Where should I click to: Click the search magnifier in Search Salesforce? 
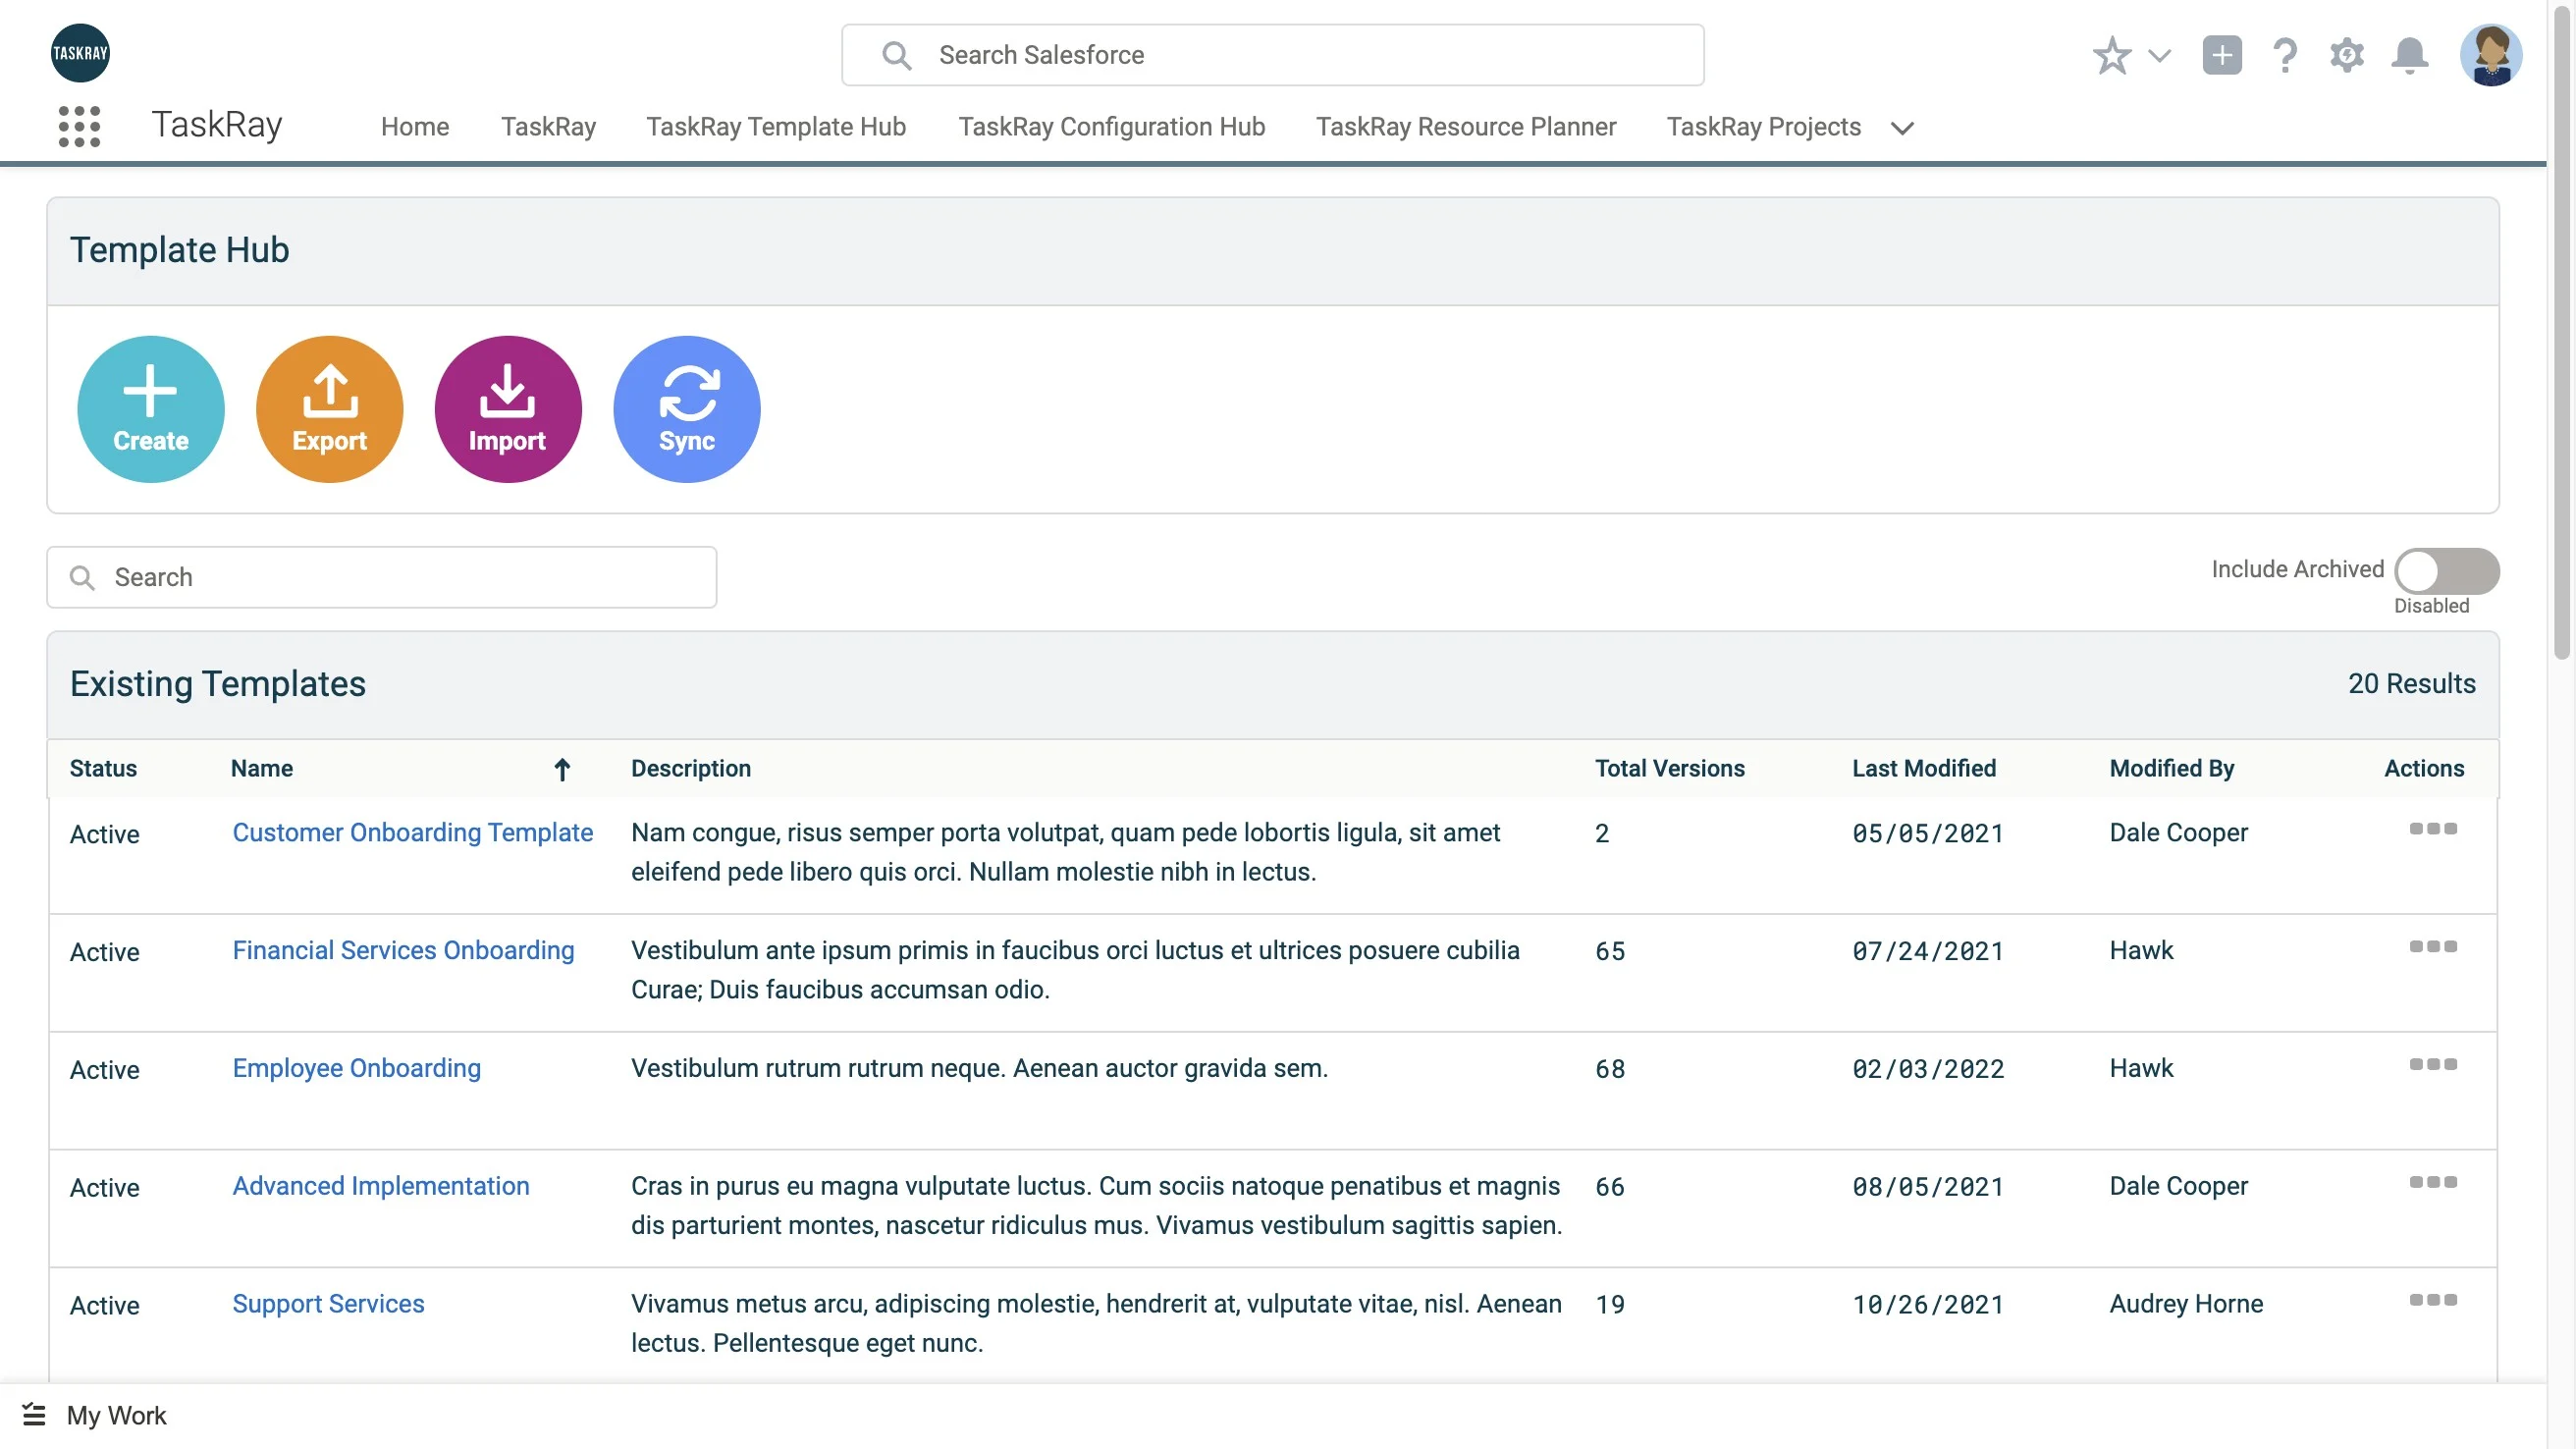click(896, 56)
